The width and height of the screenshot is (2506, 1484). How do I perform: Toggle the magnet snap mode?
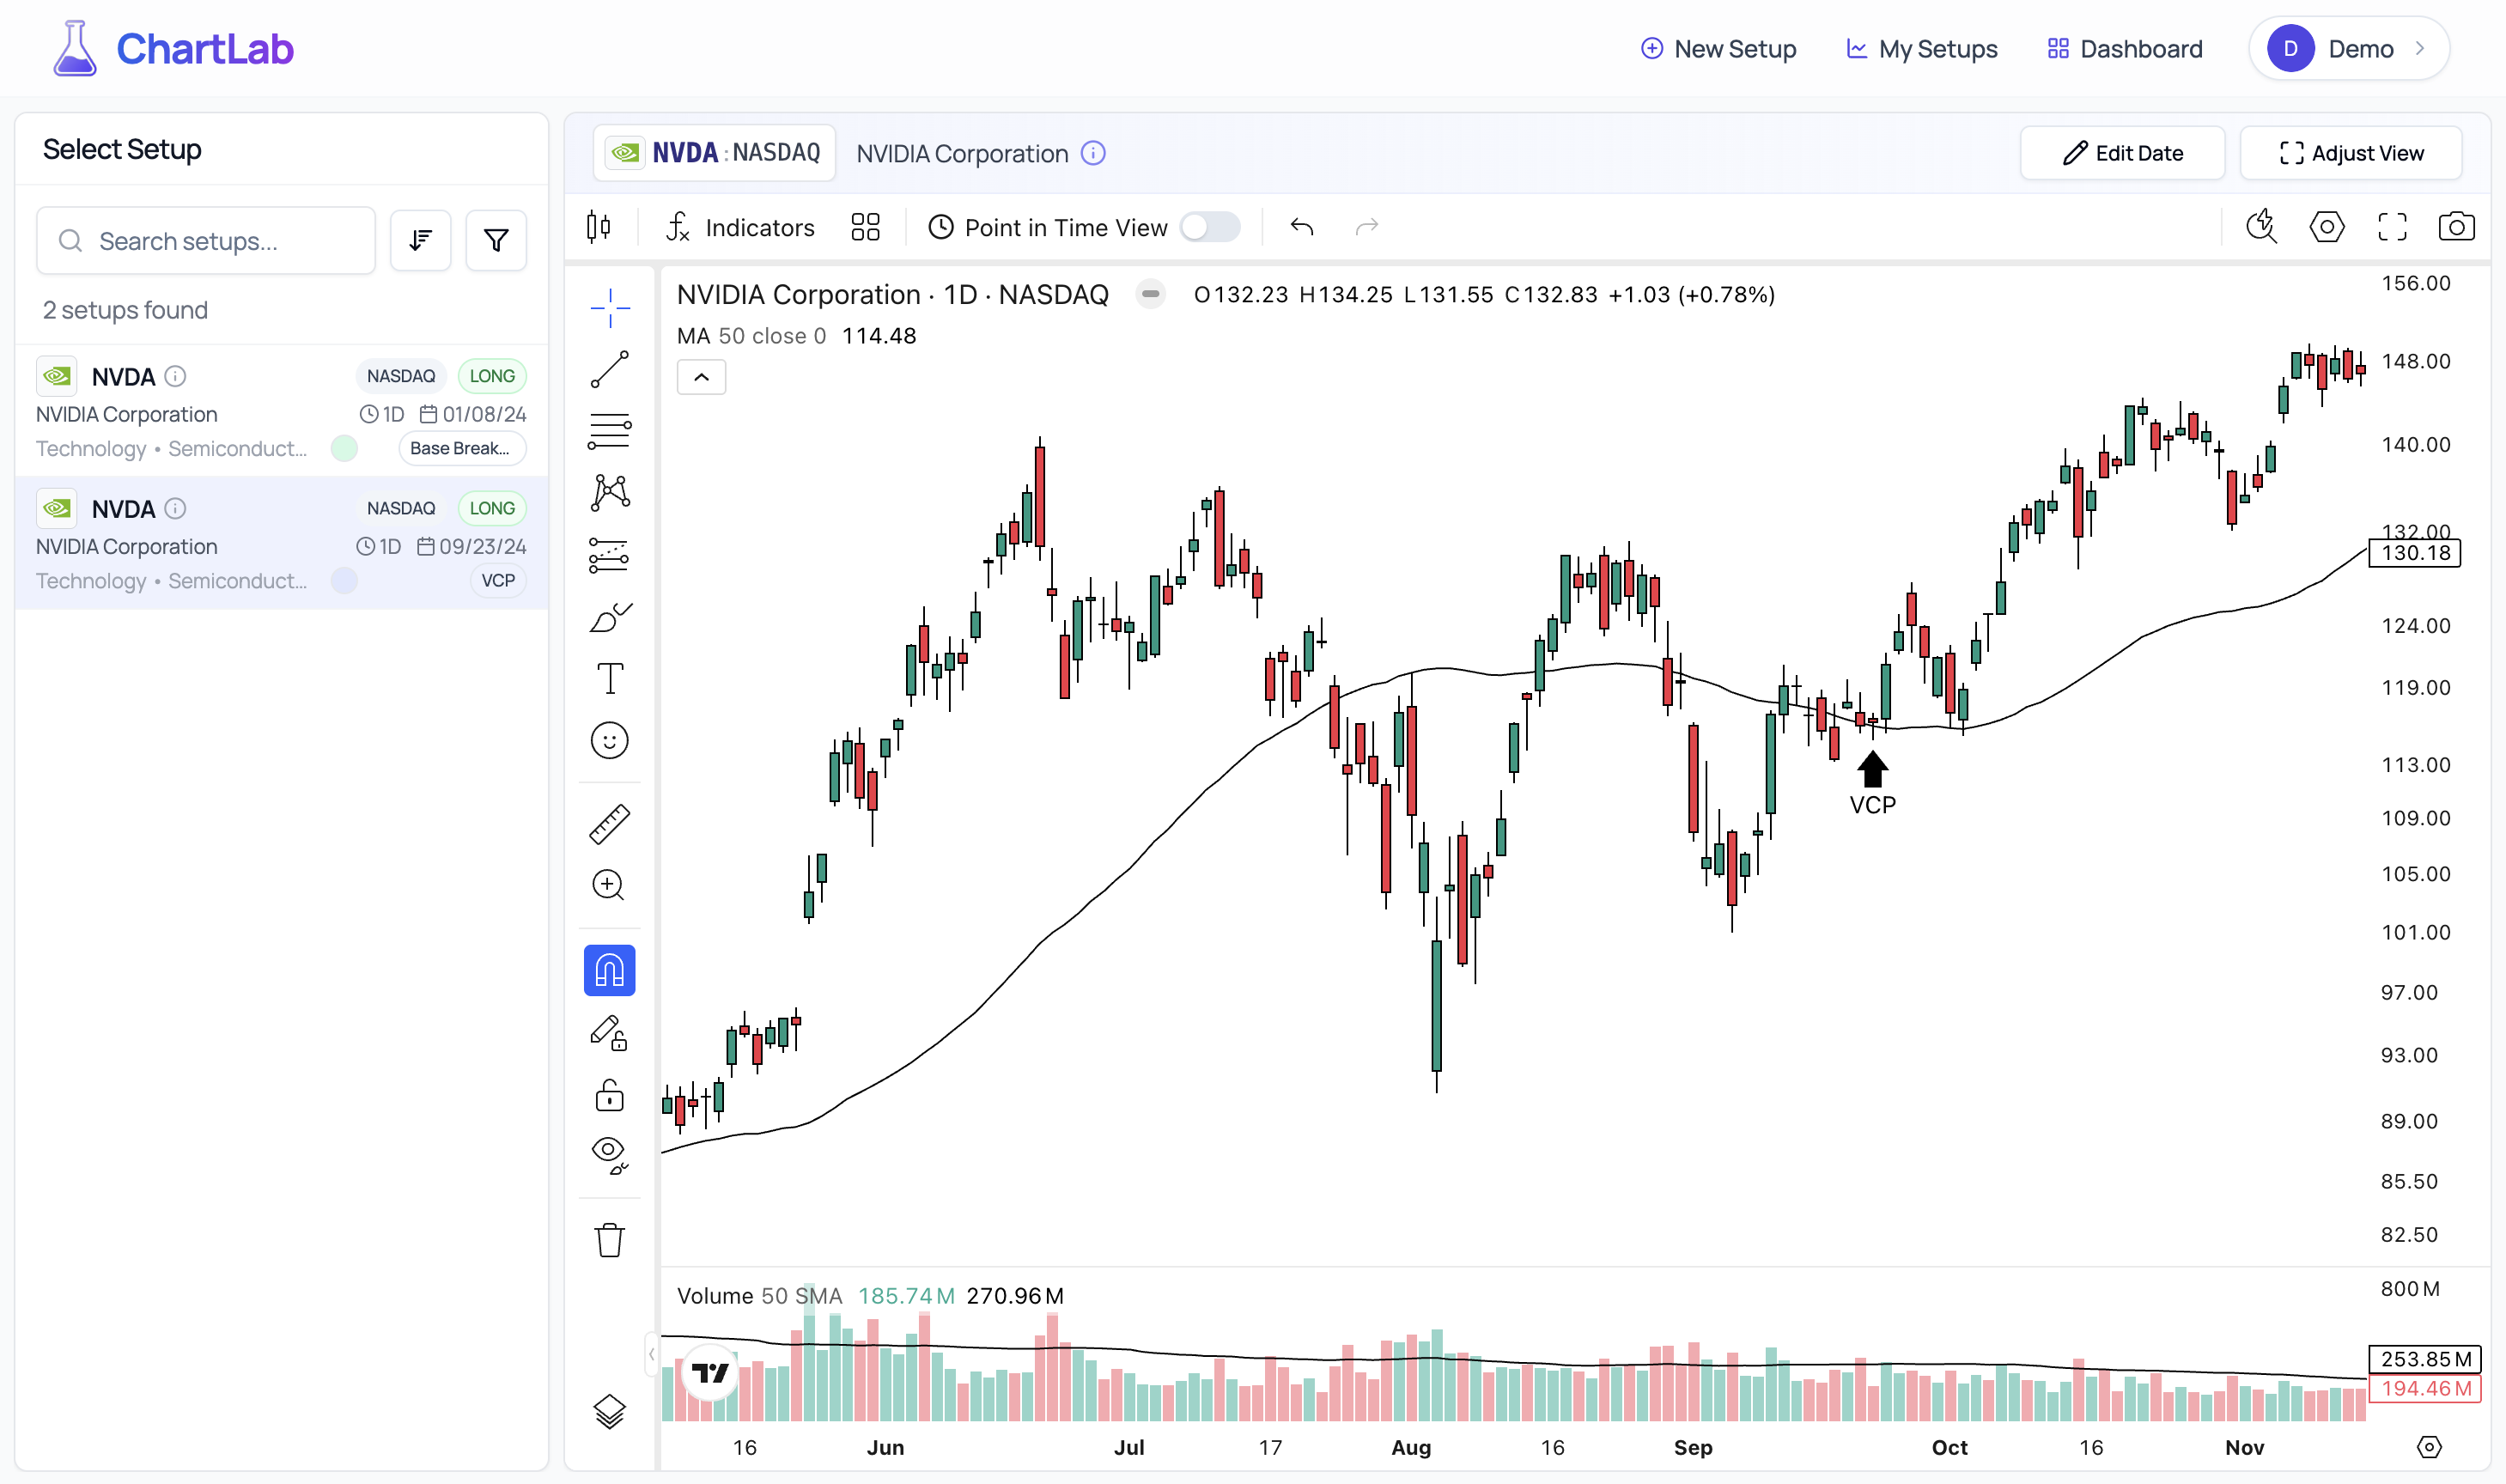coord(609,970)
